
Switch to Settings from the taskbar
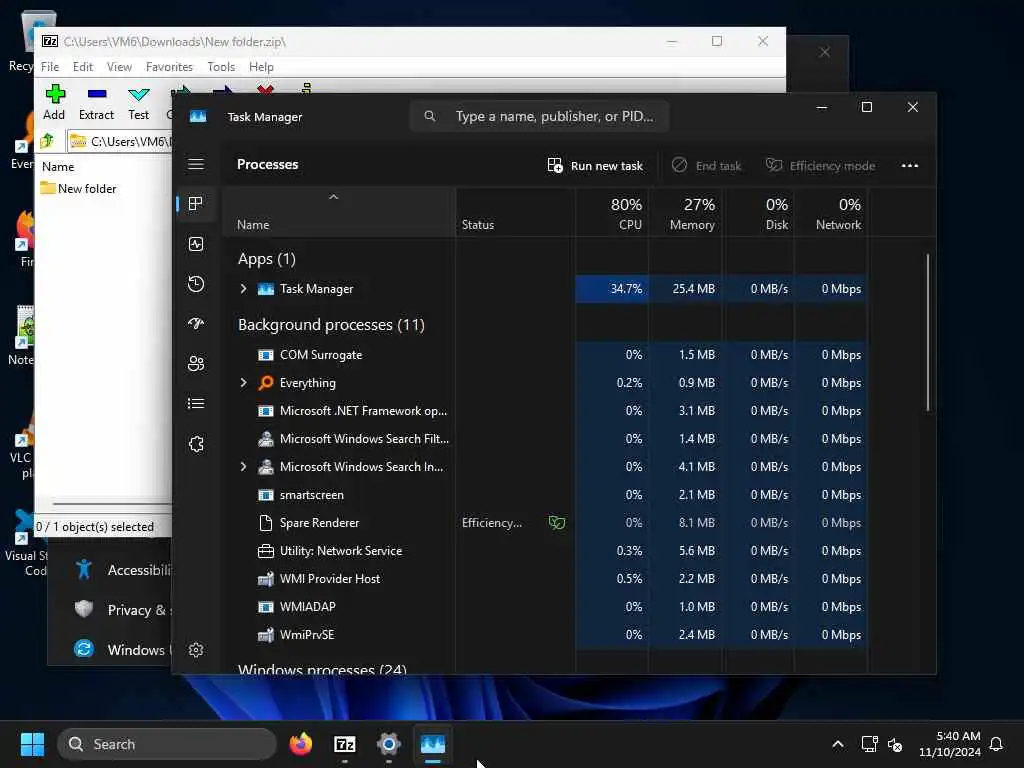click(x=389, y=744)
